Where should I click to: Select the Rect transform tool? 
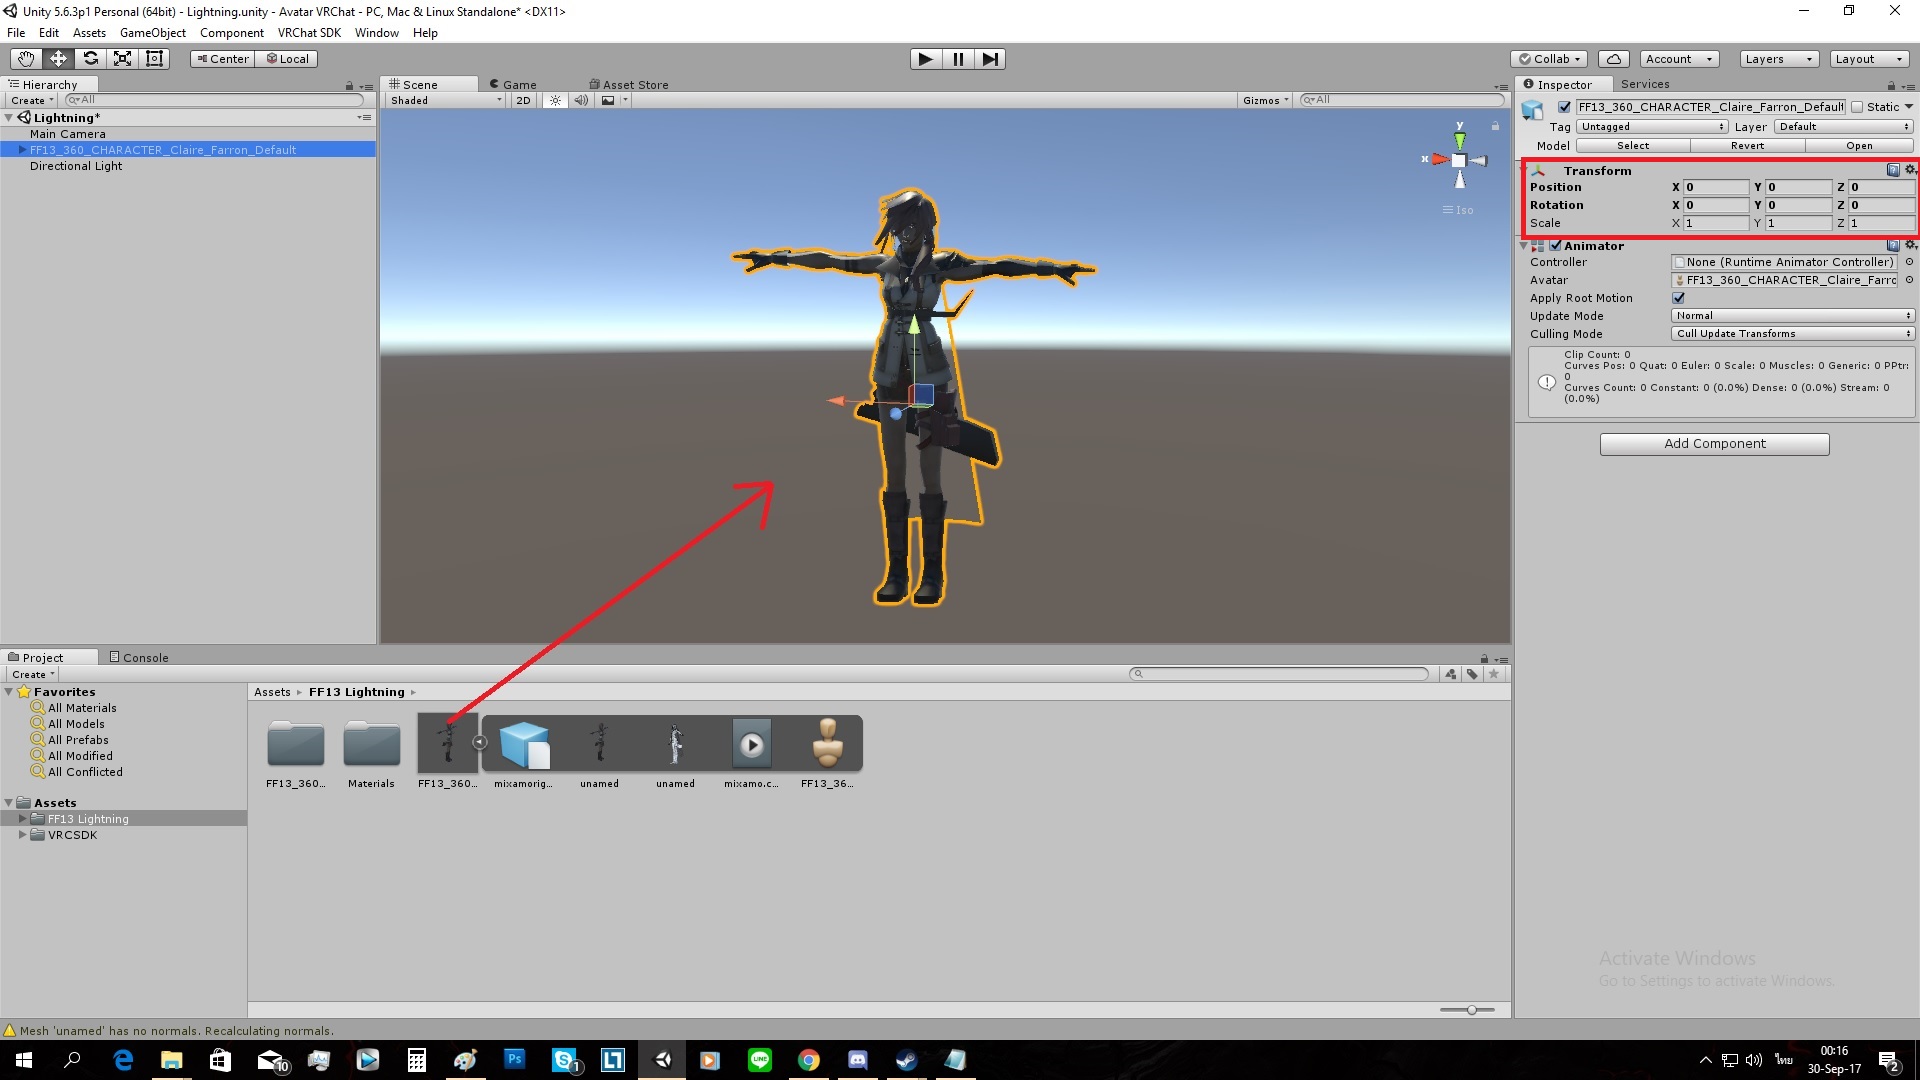click(154, 59)
